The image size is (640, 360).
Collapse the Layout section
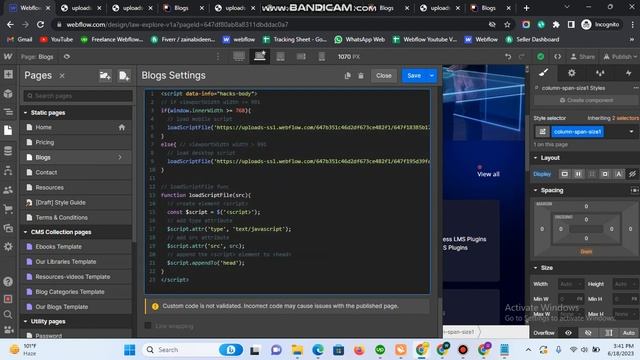[536, 158]
